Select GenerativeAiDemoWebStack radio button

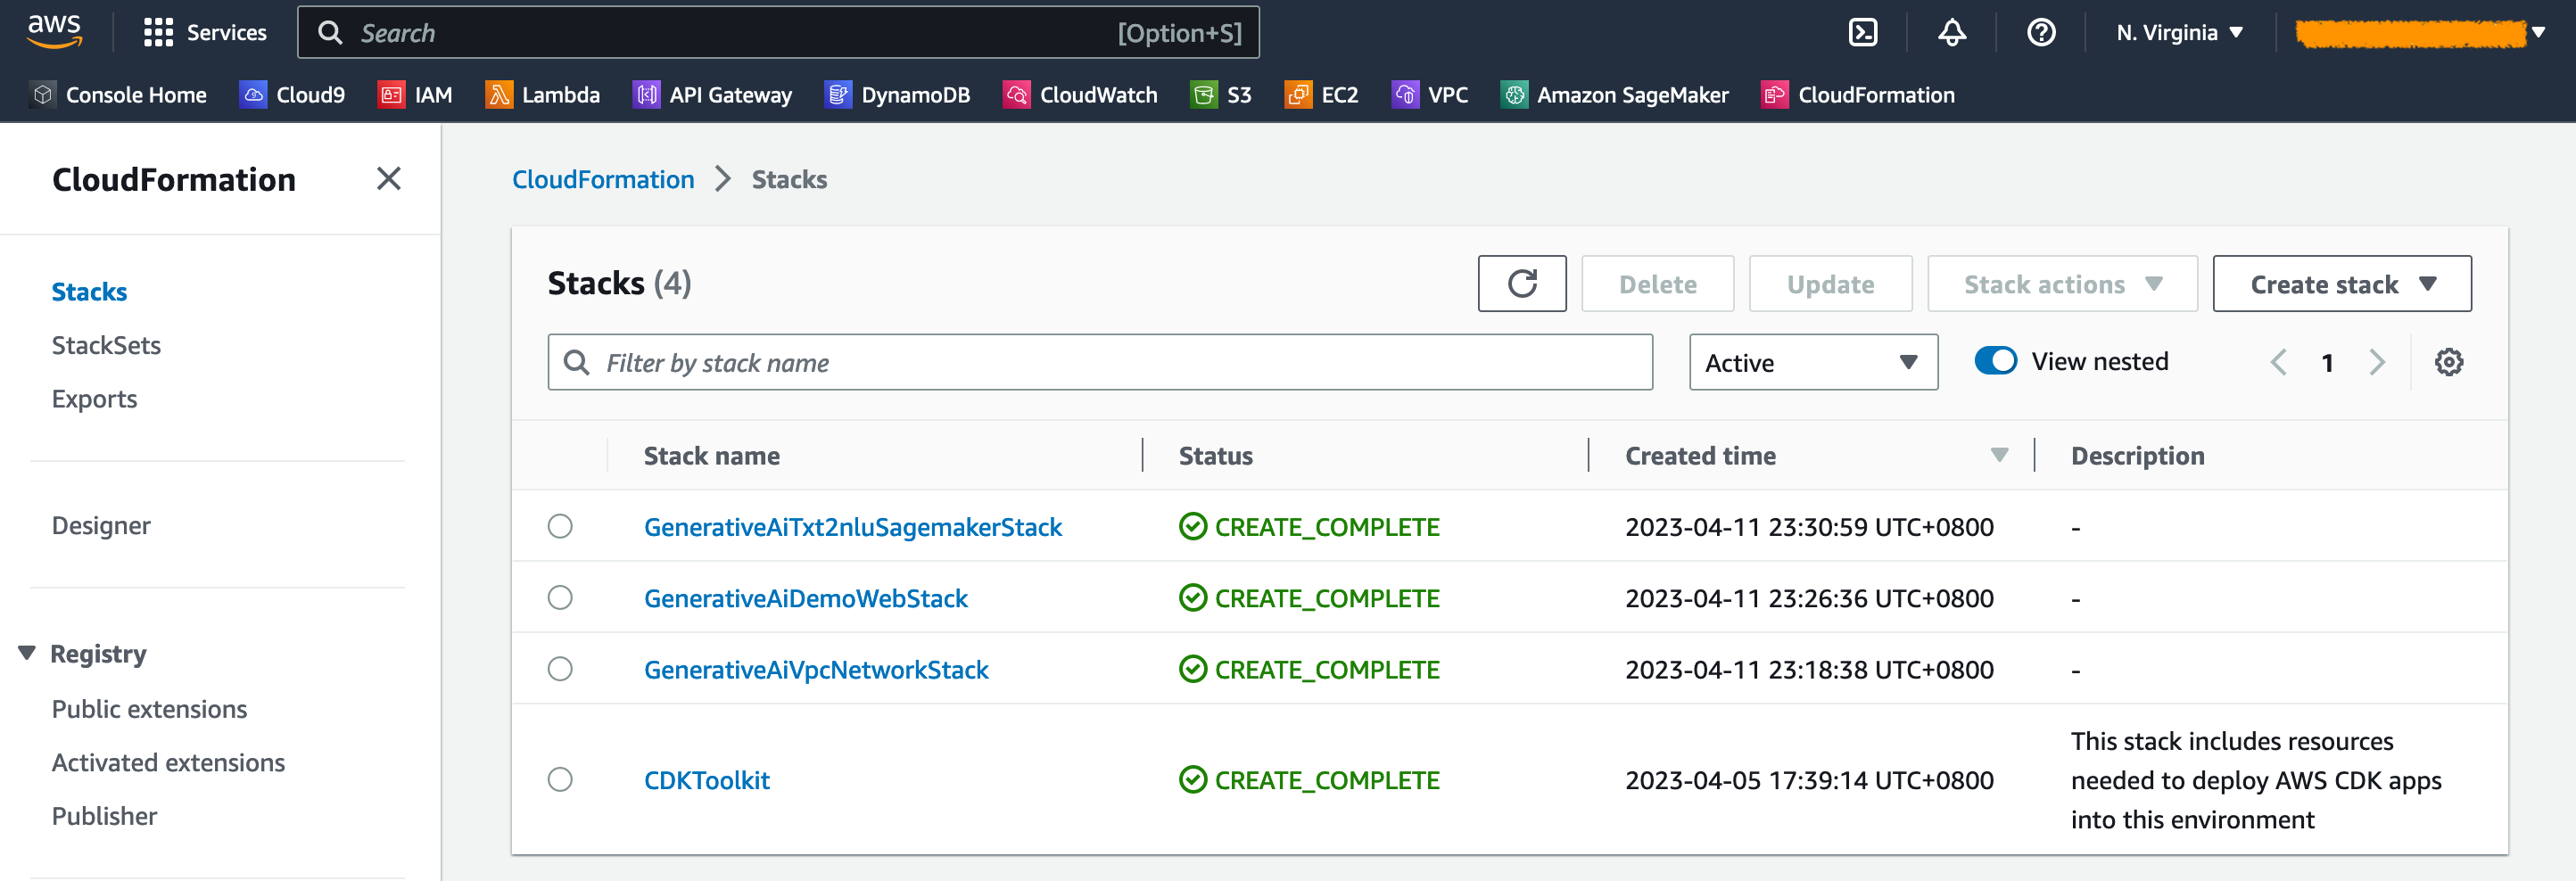(560, 598)
